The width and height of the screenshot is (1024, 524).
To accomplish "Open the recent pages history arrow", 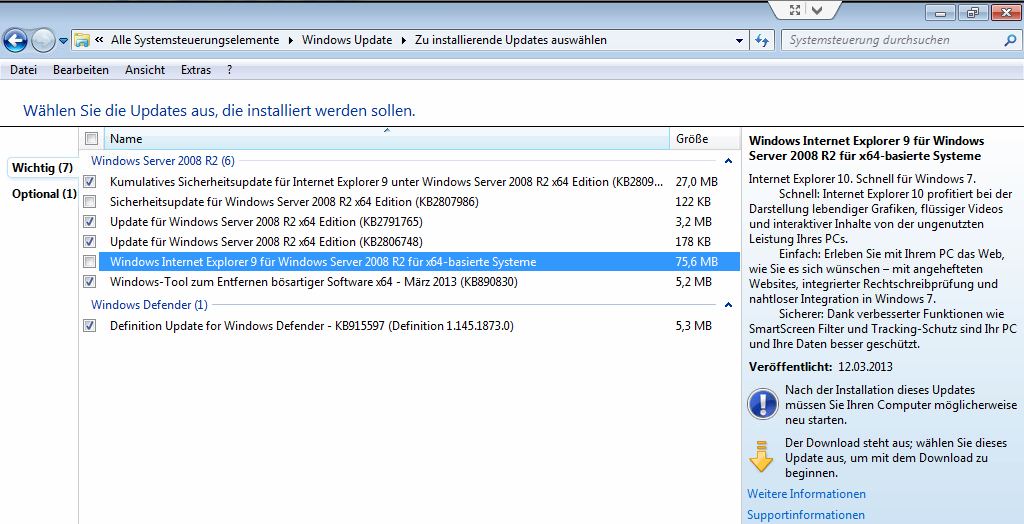I will click(64, 41).
